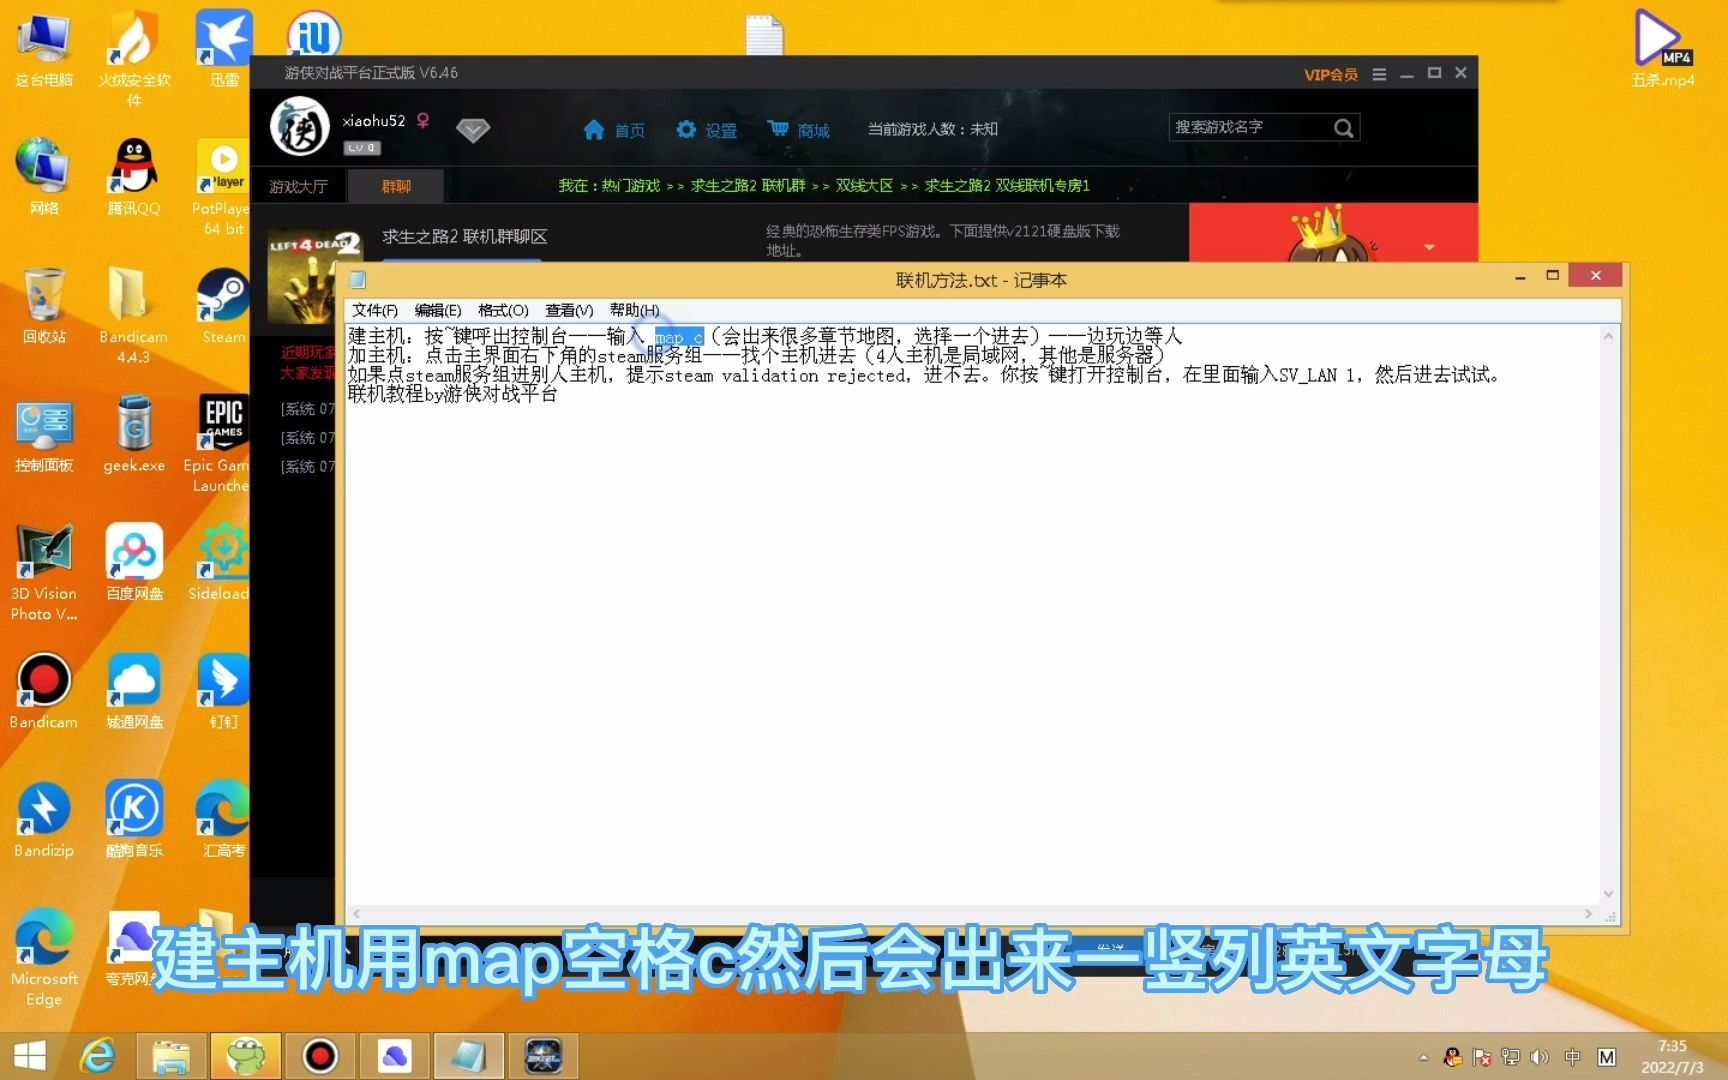Launch Xunlei desktop icon
The image size is (1728, 1080).
point(224,50)
